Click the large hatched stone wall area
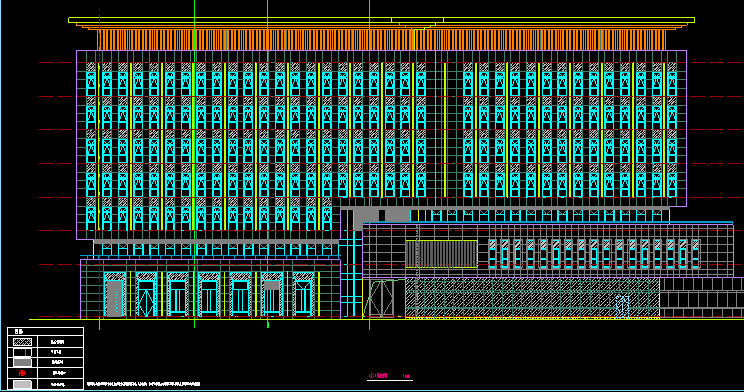This screenshot has height=392, width=744. coord(532,298)
